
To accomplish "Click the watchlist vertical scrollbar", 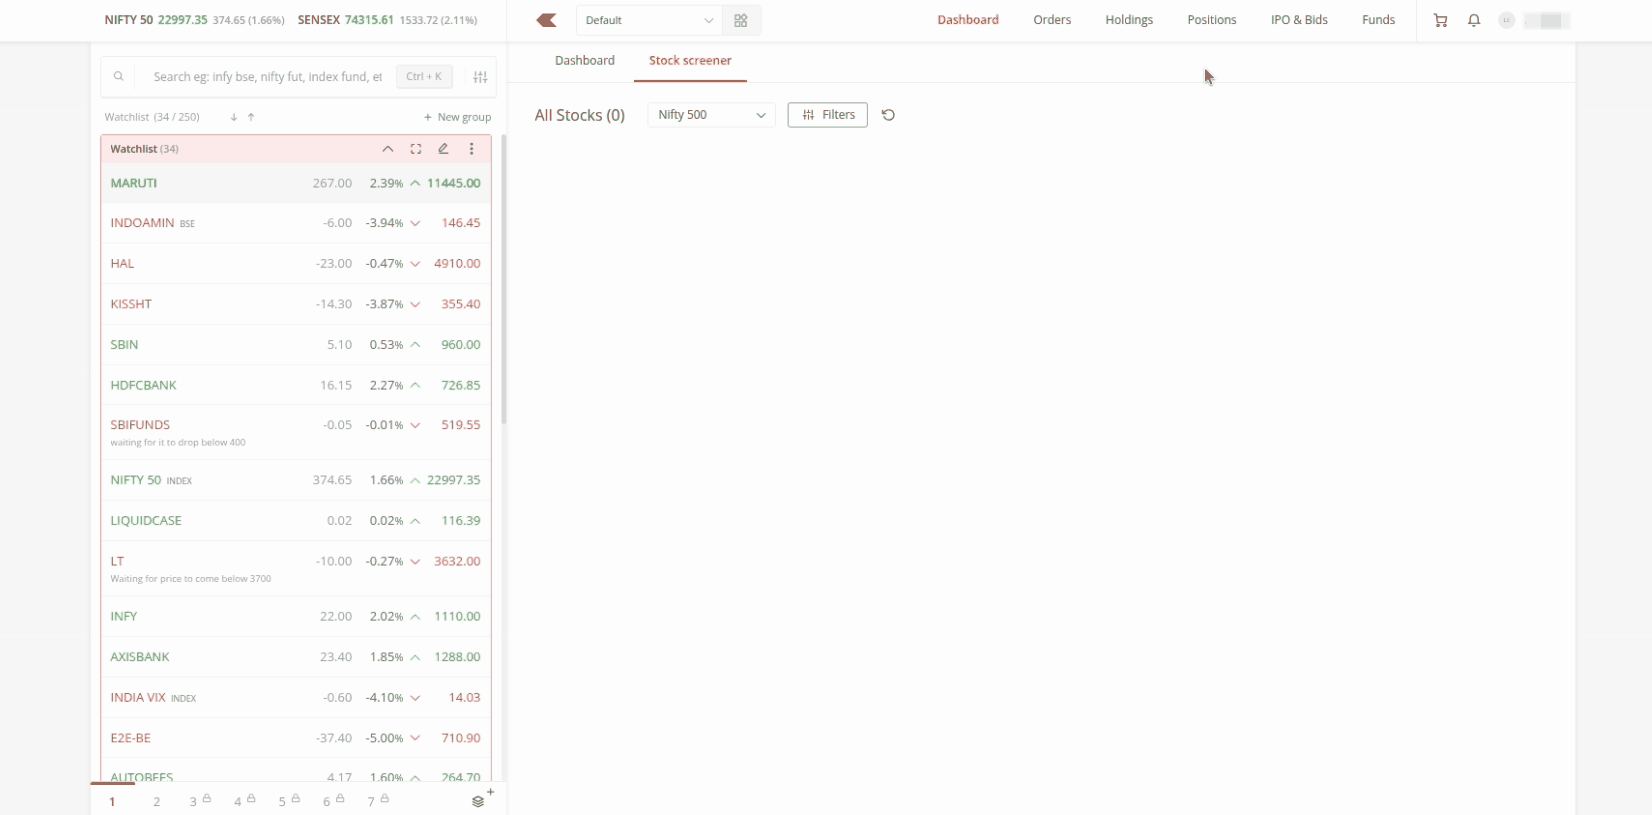I will coord(504,280).
